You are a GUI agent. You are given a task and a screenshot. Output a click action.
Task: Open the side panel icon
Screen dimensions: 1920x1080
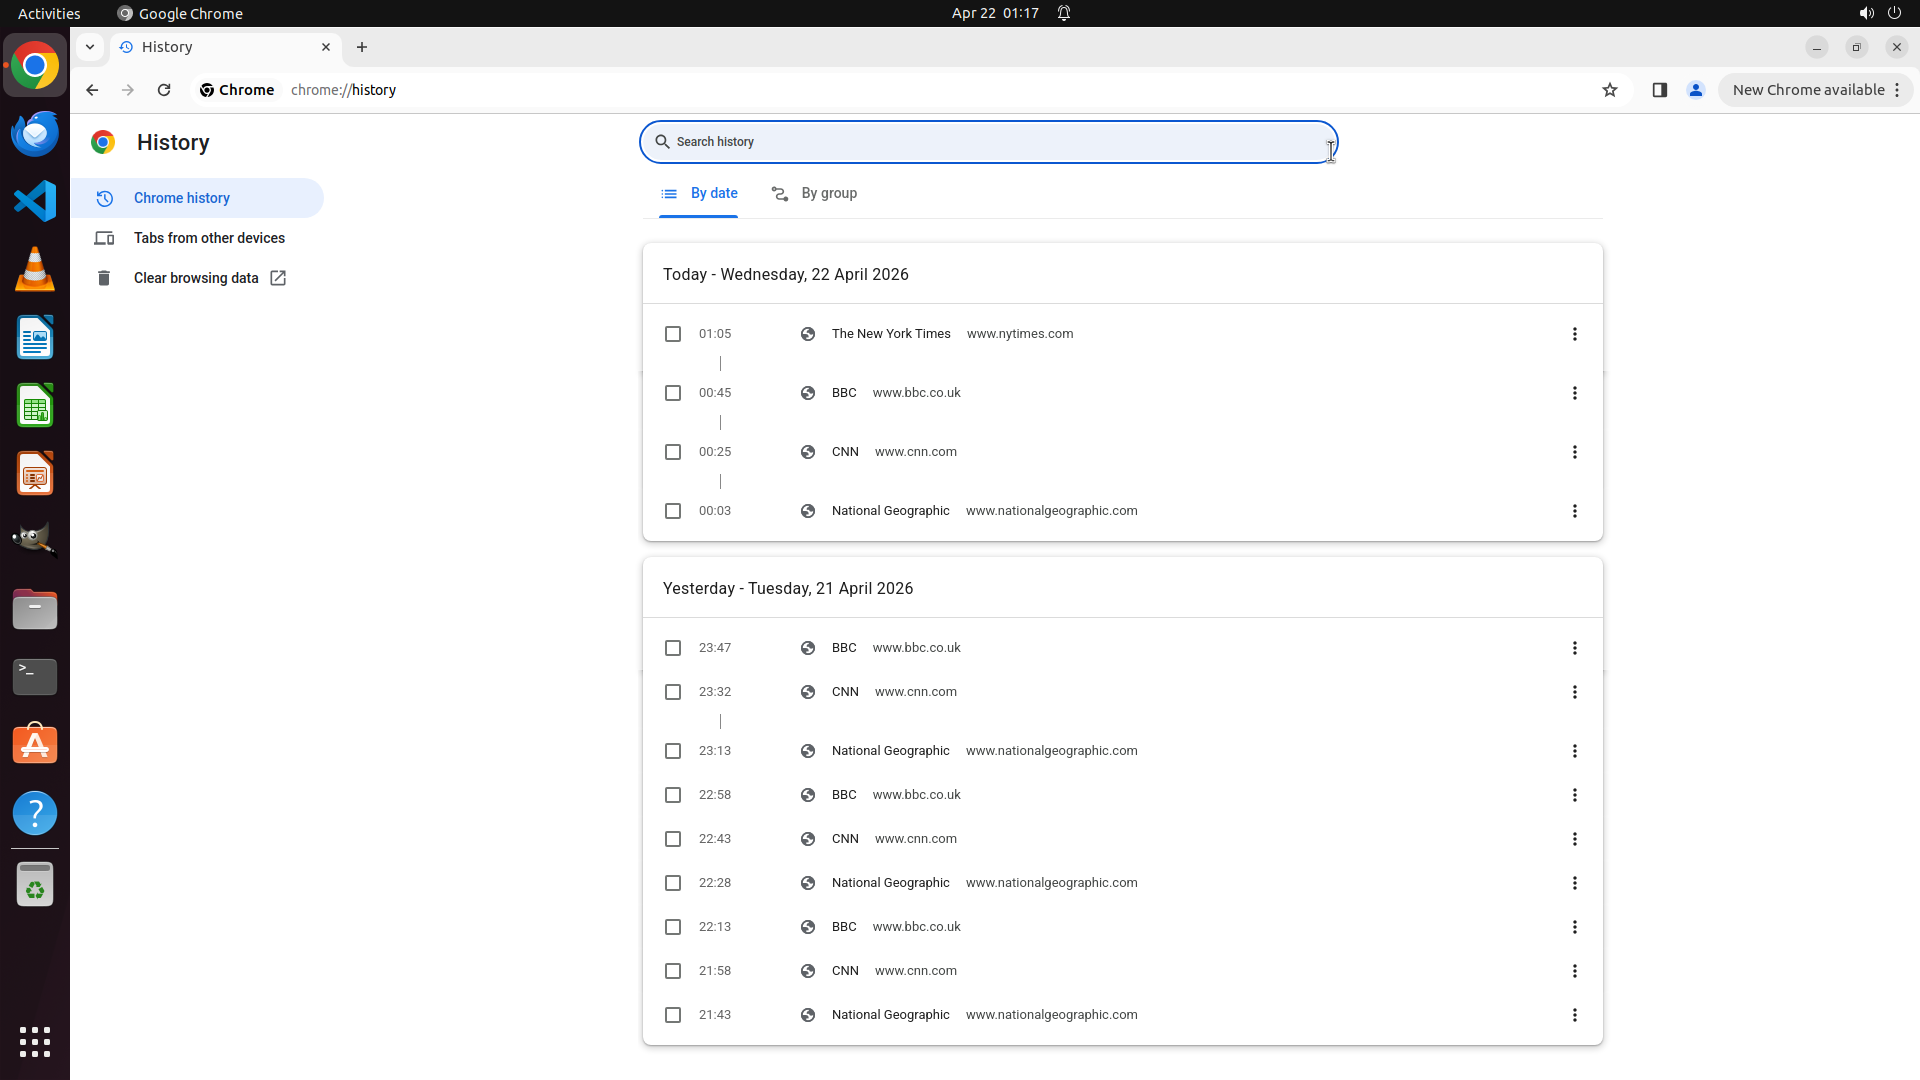1659,90
